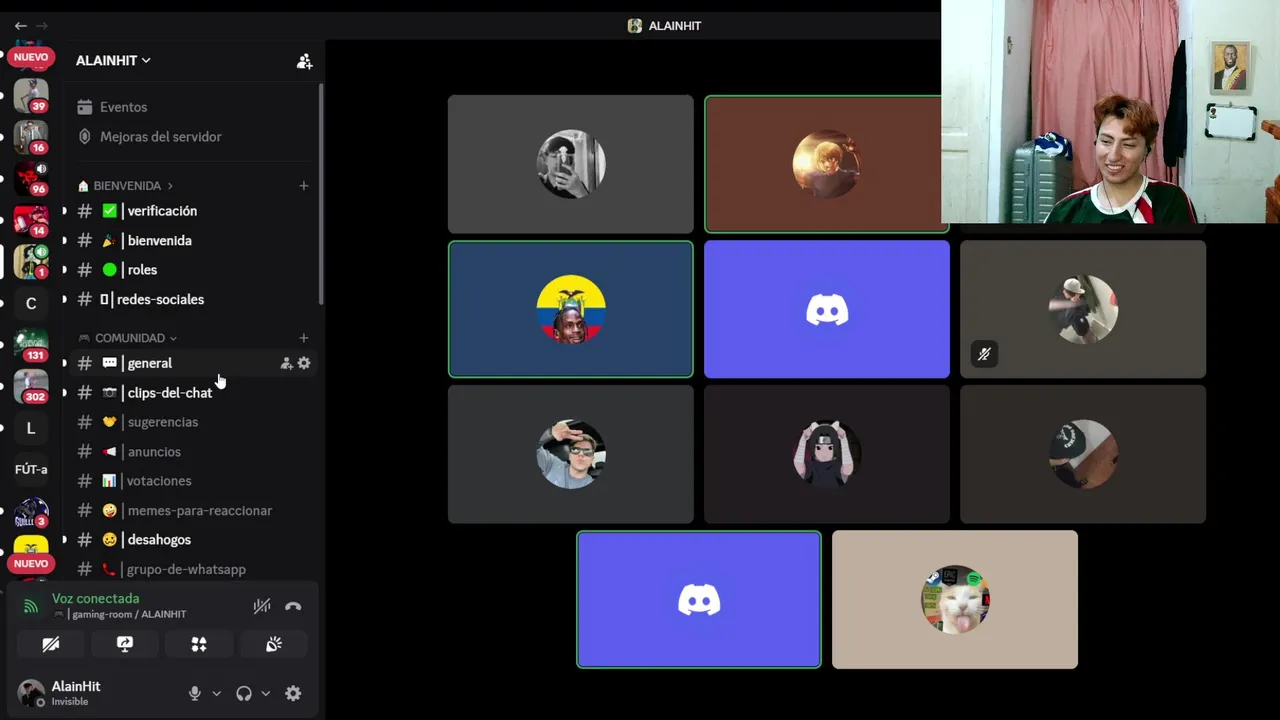
Task: Collapse the BIENVENIDA category
Action: pos(125,186)
